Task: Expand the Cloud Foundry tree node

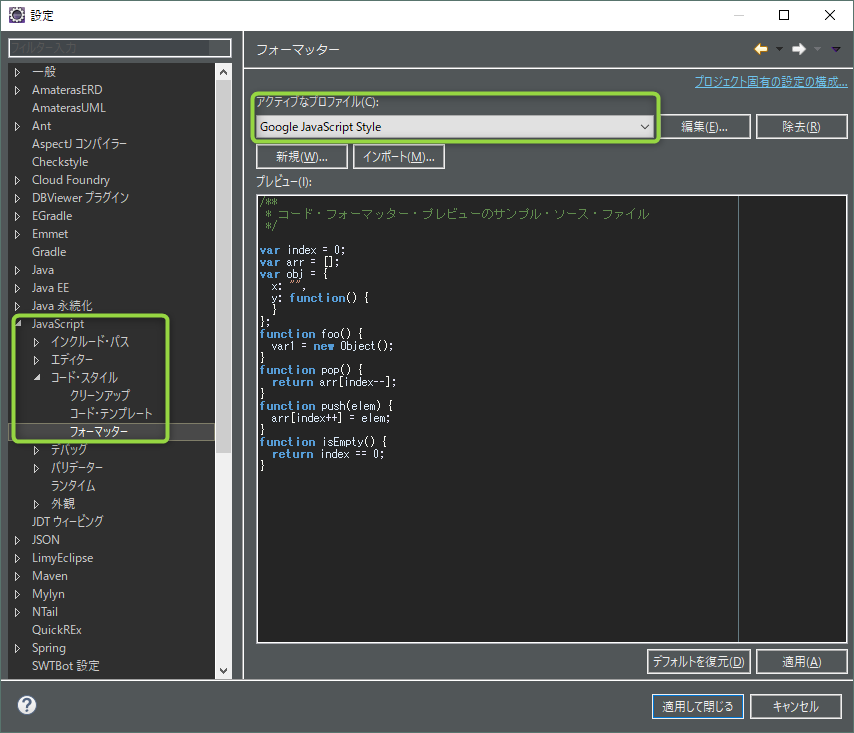Action: pos(17,180)
